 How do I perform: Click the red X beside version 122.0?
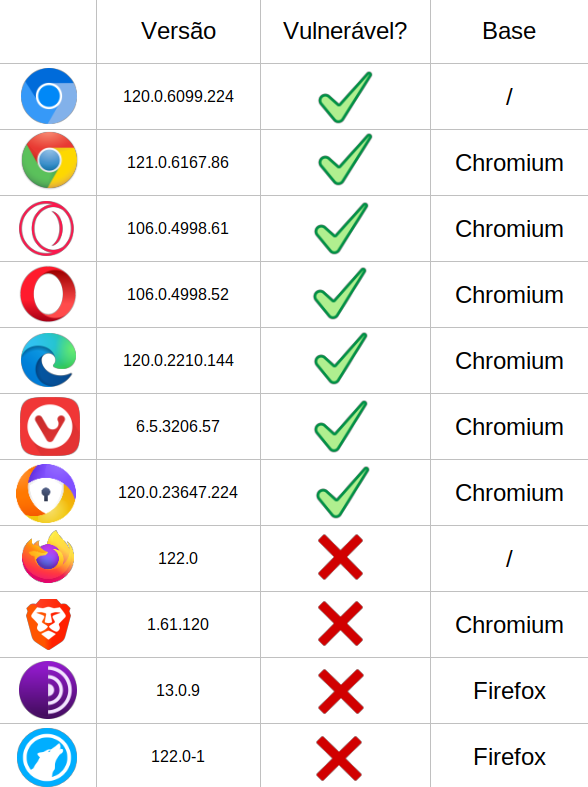click(x=340, y=557)
